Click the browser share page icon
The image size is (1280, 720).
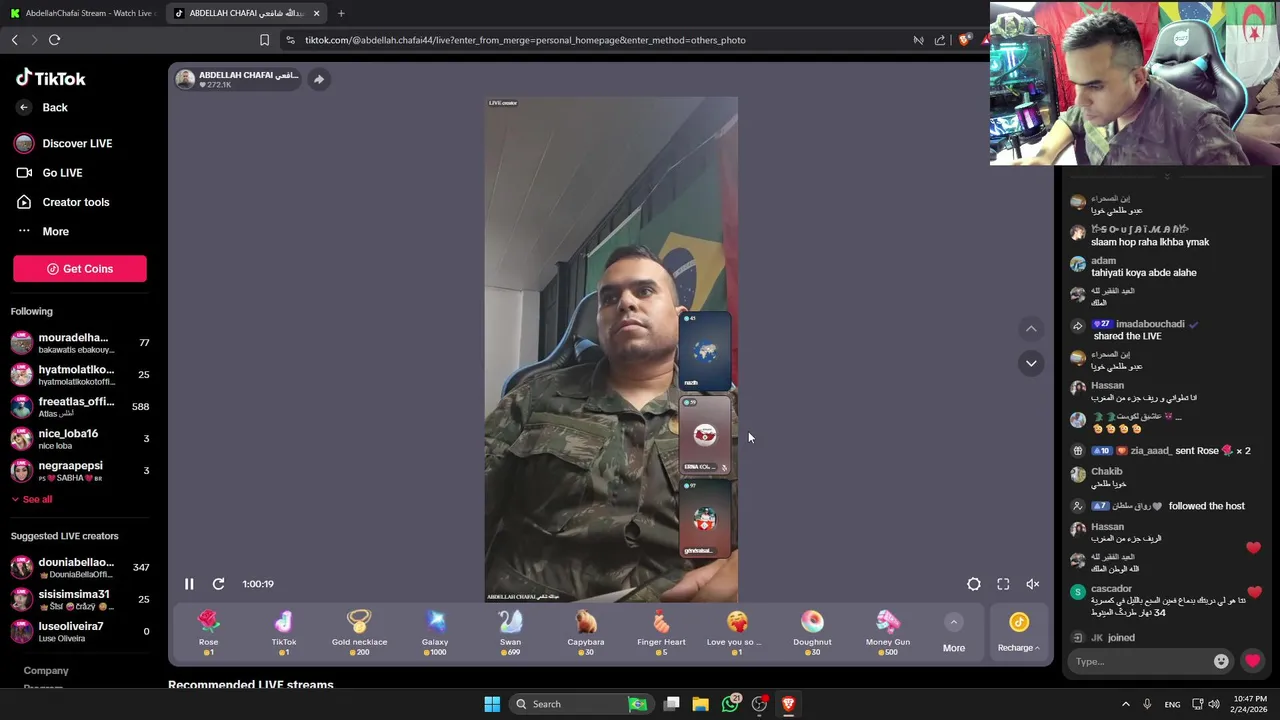click(x=940, y=40)
